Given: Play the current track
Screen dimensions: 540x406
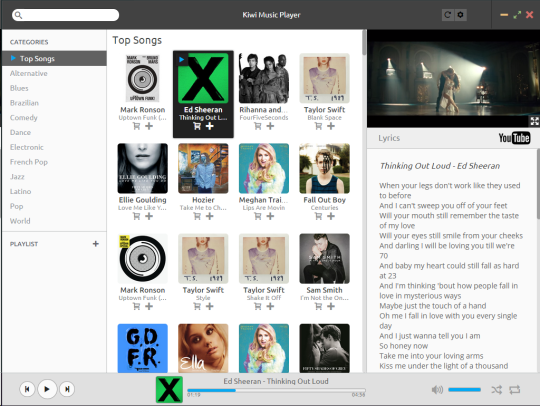Looking at the screenshot, I should [47, 389].
